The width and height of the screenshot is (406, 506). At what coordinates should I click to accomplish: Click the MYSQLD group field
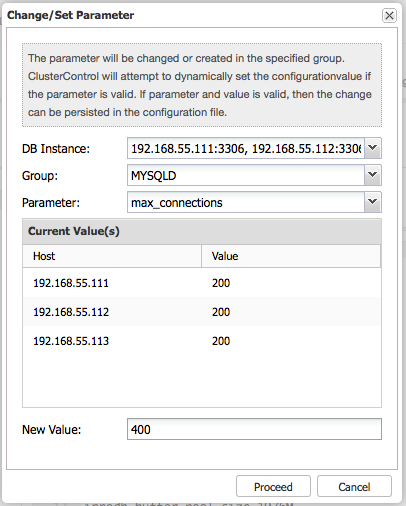[246, 175]
